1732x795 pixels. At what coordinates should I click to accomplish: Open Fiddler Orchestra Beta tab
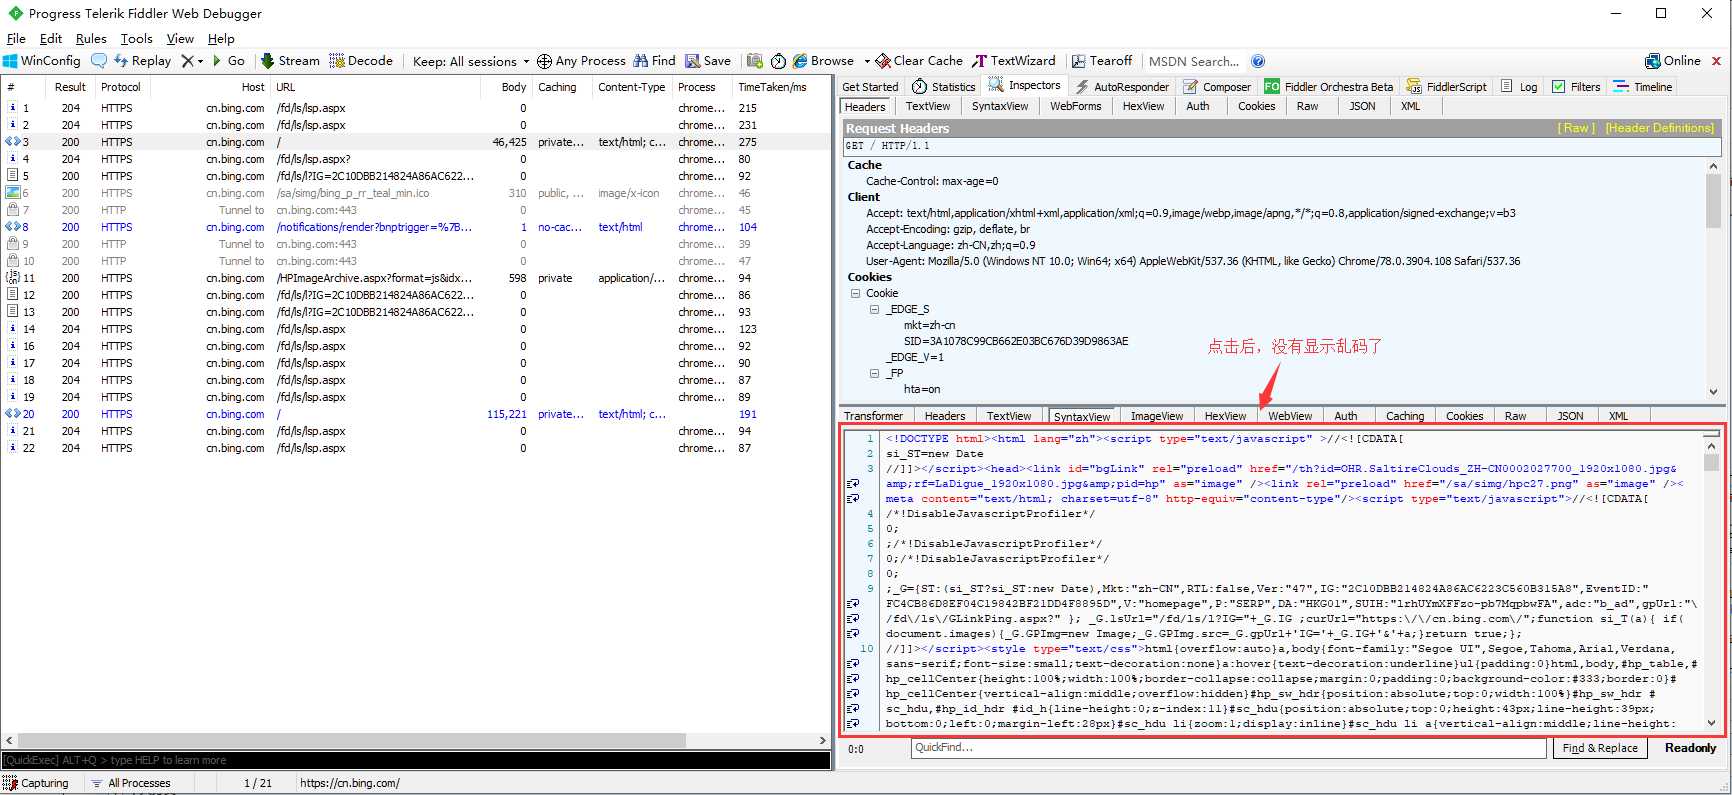click(1329, 87)
